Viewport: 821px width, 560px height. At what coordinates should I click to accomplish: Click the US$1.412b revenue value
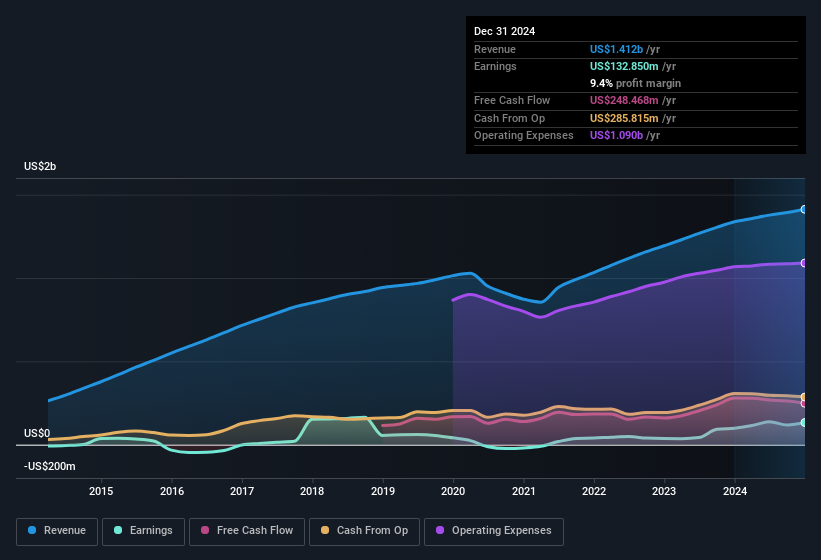[616, 49]
